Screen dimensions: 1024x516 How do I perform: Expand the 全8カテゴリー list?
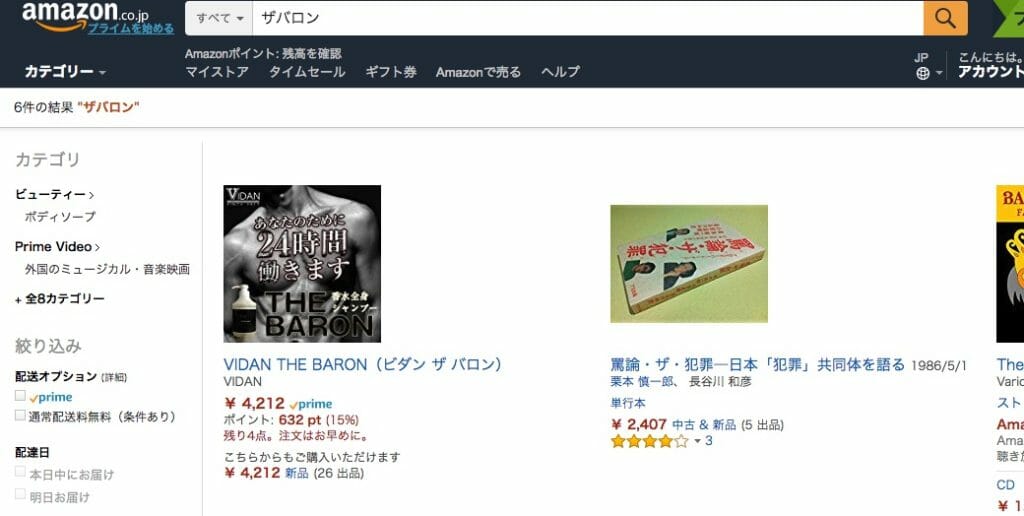(x=59, y=299)
